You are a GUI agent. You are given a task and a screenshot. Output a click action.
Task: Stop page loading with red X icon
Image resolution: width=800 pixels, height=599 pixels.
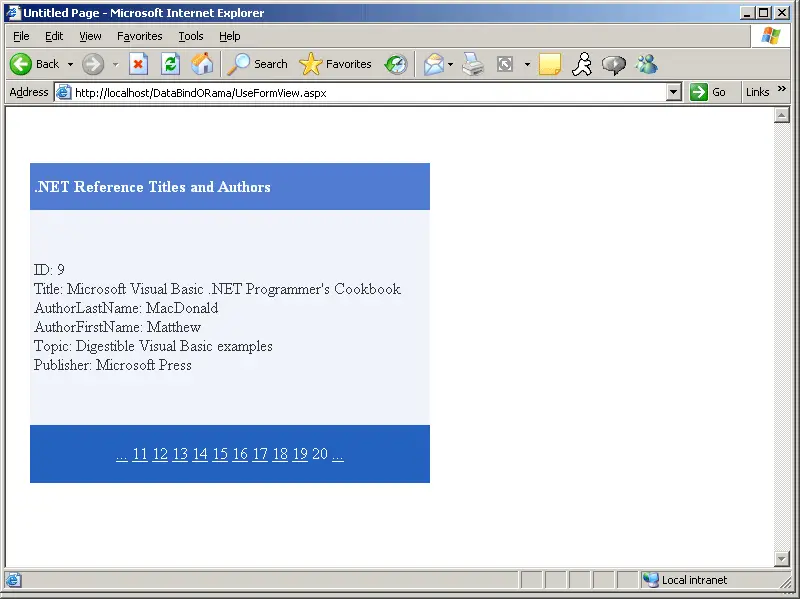click(138, 64)
